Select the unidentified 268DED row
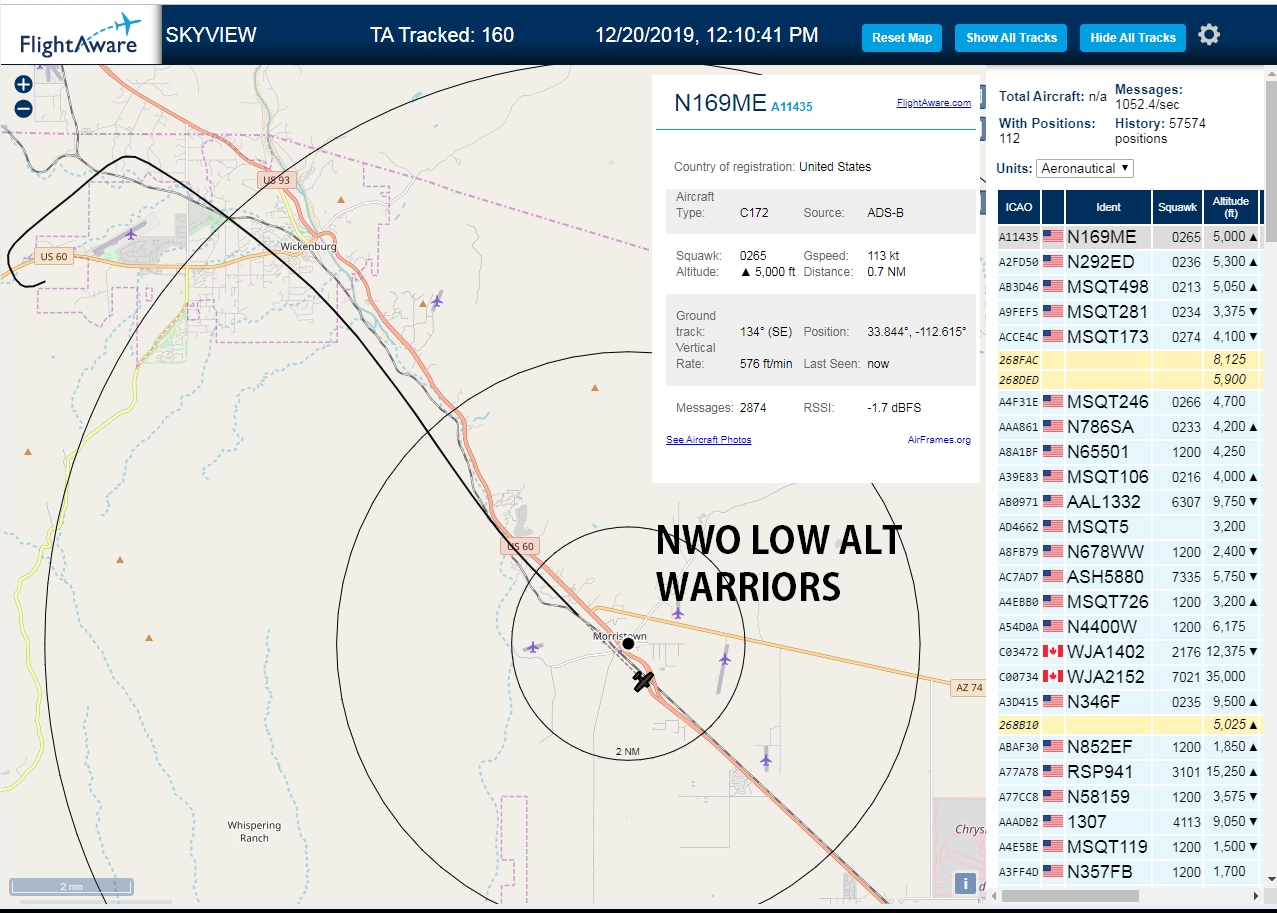The width and height of the screenshot is (1277, 913). coord(1129,380)
